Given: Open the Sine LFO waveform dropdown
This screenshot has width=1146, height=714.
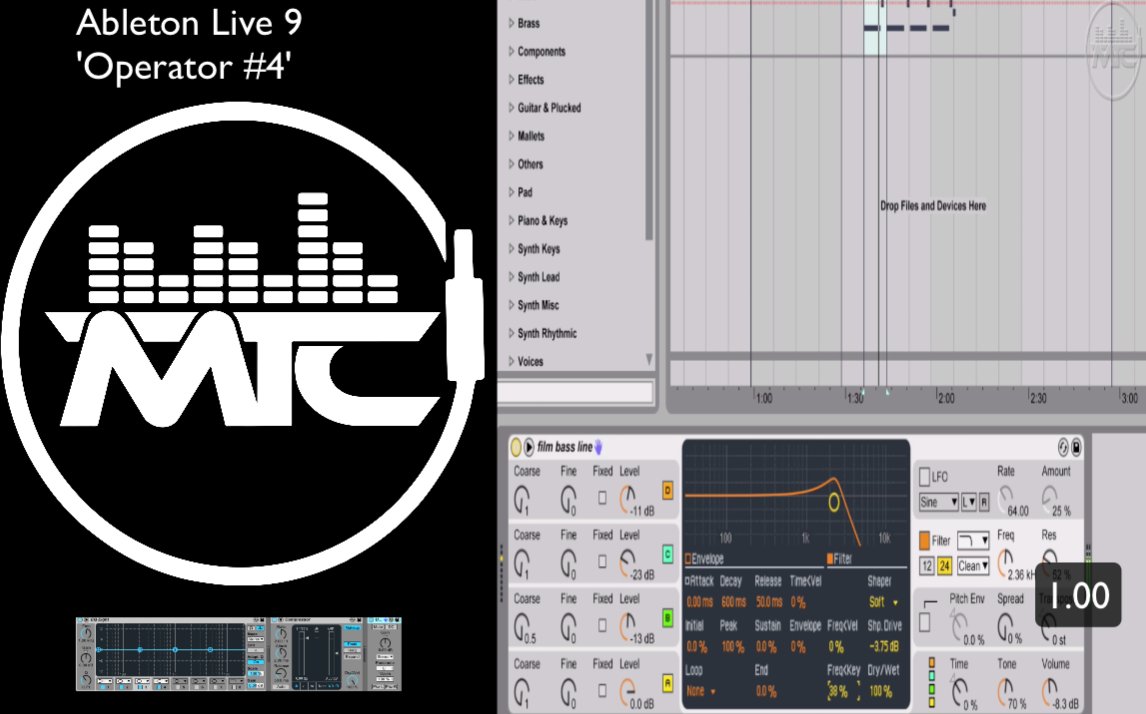Looking at the screenshot, I should click(938, 502).
